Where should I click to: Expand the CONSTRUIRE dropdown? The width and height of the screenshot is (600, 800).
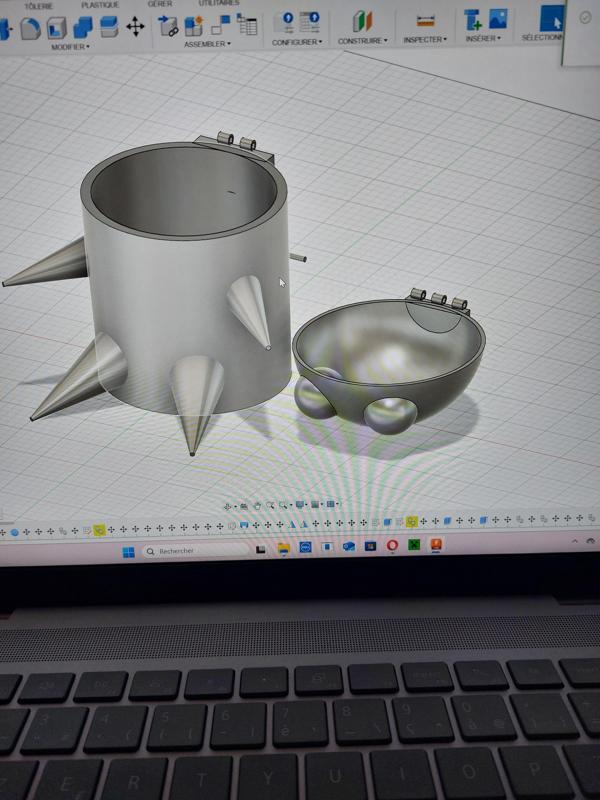362,40
